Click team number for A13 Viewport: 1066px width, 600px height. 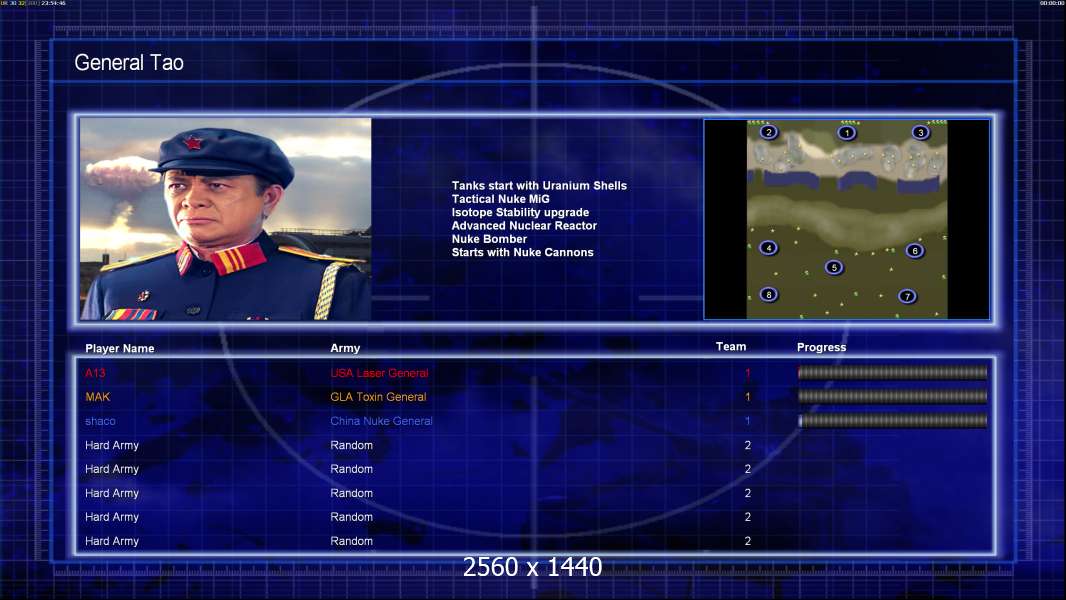(x=748, y=373)
